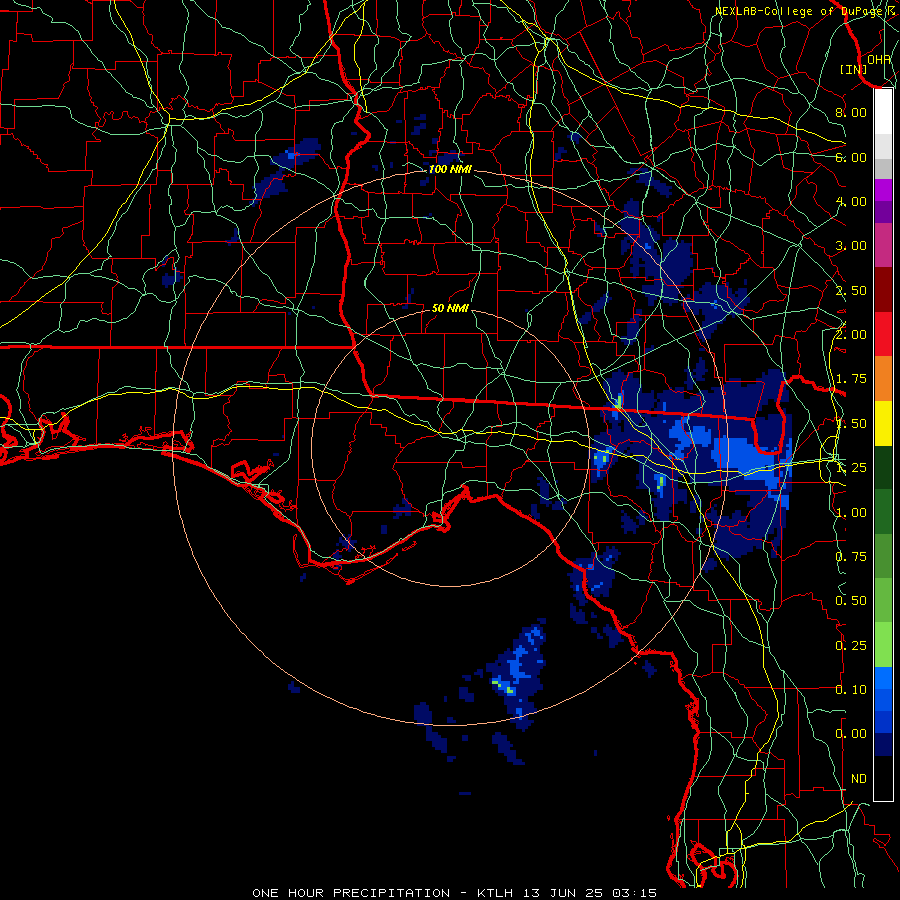The image size is (900, 900).
Task: Click the '3.00' scale value
Action: point(851,246)
